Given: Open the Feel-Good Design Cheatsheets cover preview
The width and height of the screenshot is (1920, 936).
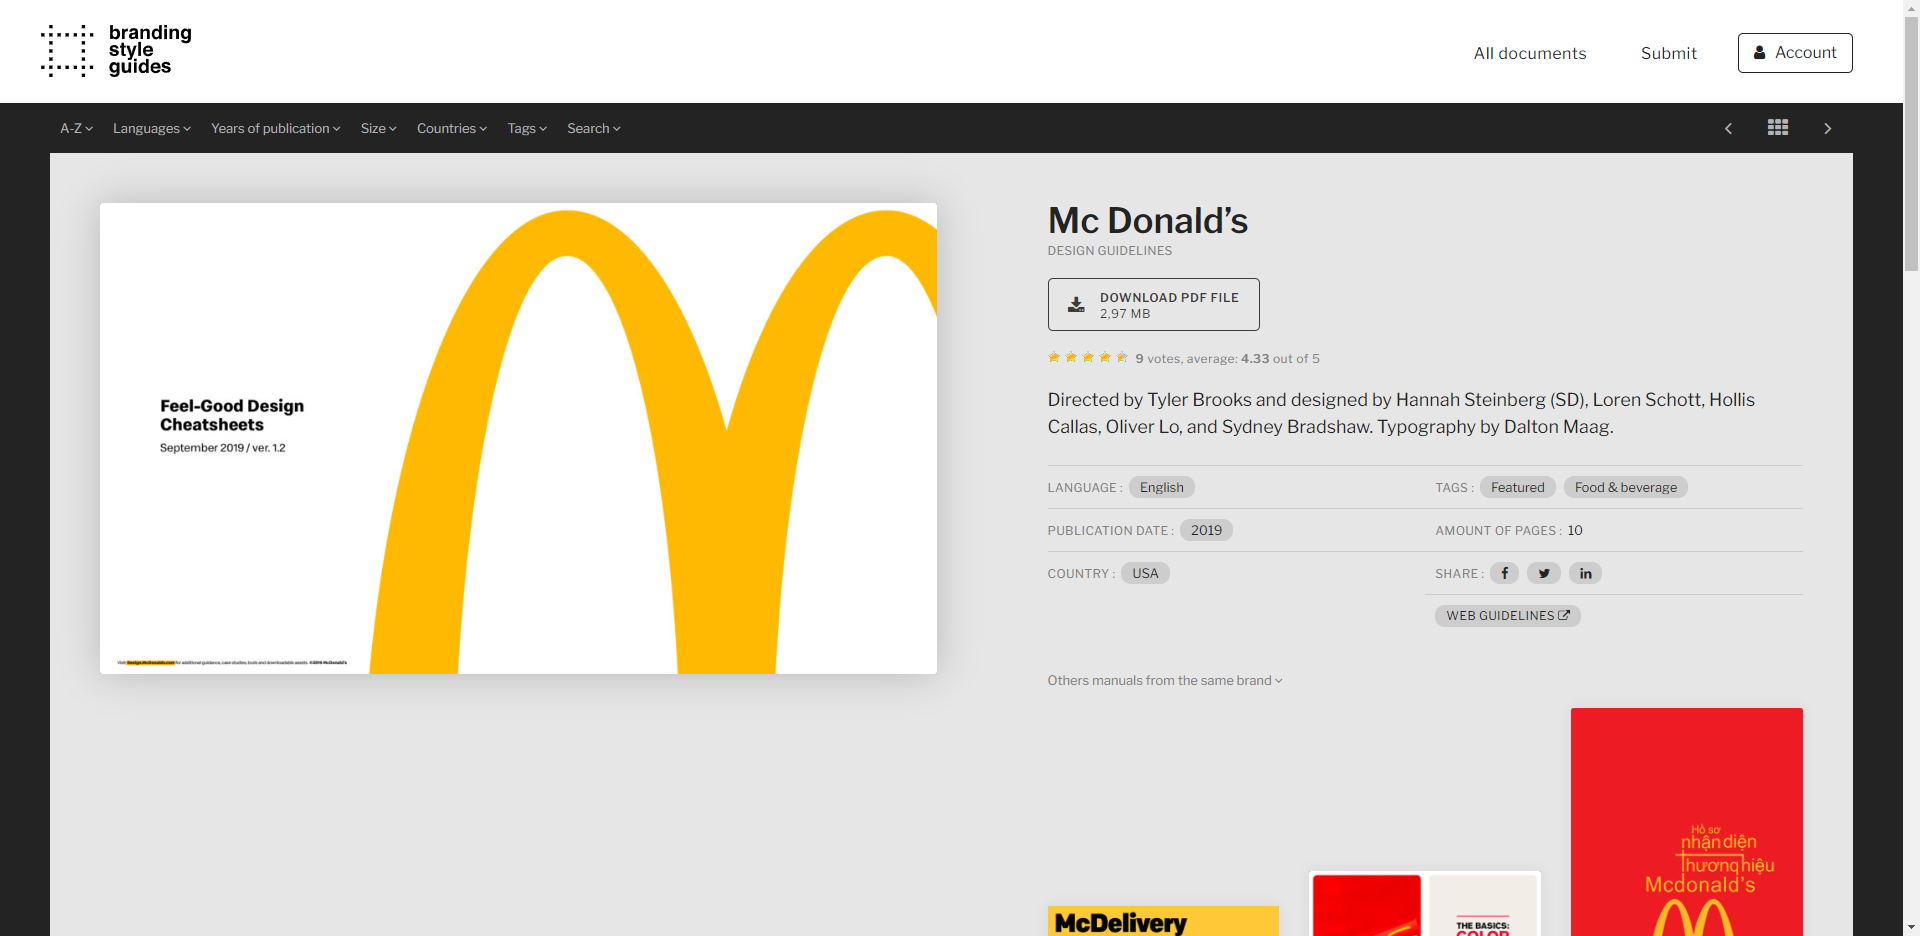Looking at the screenshot, I should point(518,438).
